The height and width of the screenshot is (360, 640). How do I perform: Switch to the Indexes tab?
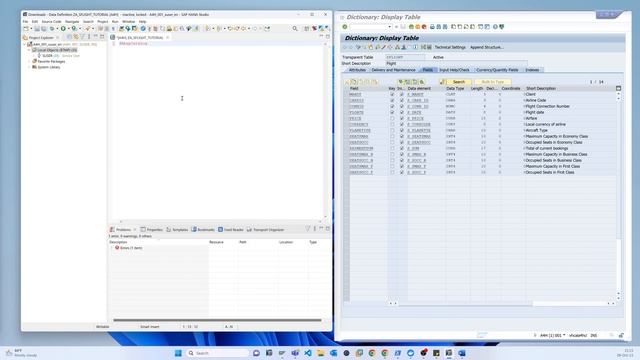(x=532, y=70)
